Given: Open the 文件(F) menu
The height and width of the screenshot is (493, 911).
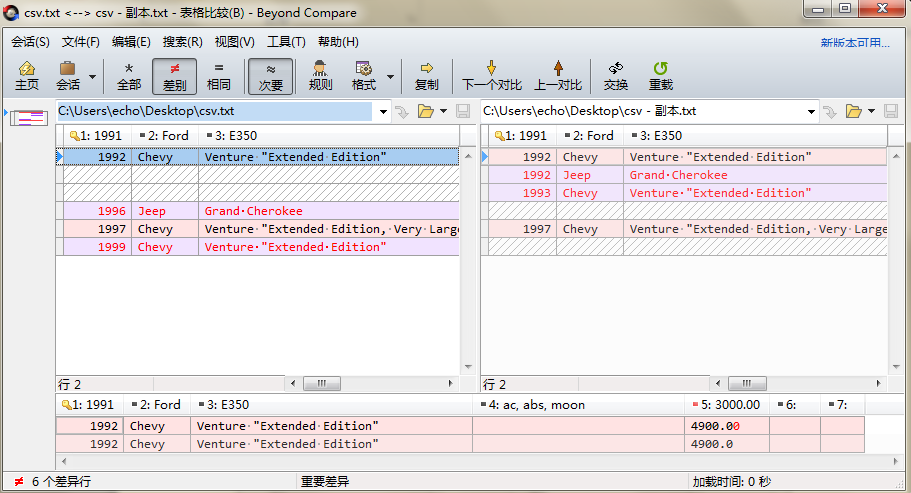Looking at the screenshot, I should tap(80, 42).
